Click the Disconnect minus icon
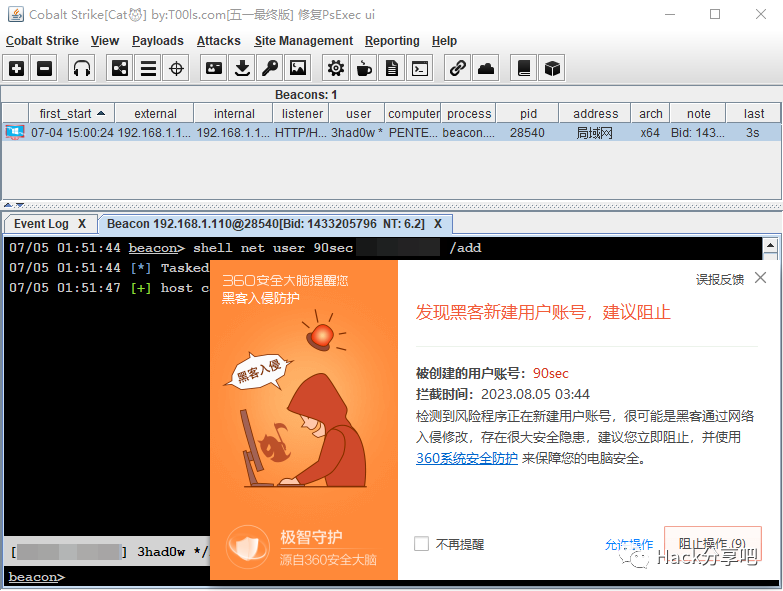 (44, 68)
